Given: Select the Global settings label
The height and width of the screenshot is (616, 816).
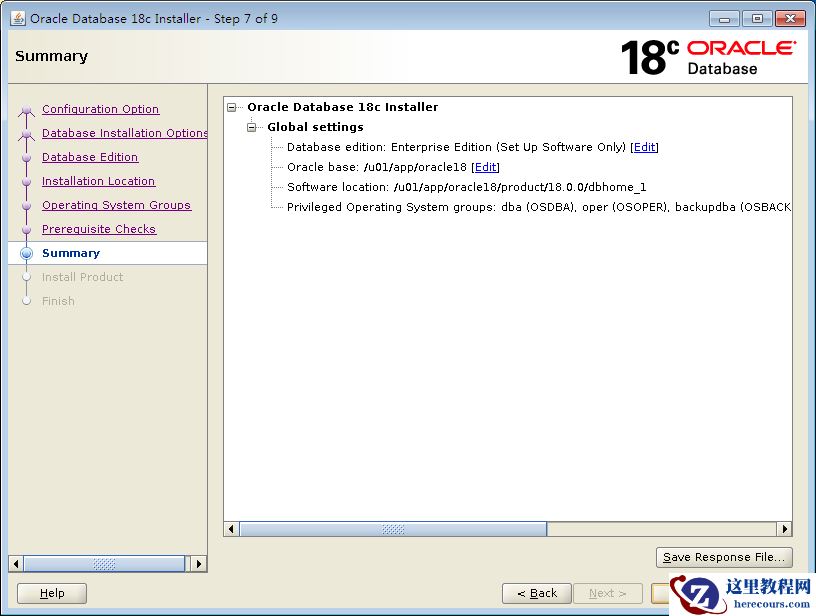Looking at the screenshot, I should click(x=315, y=127).
